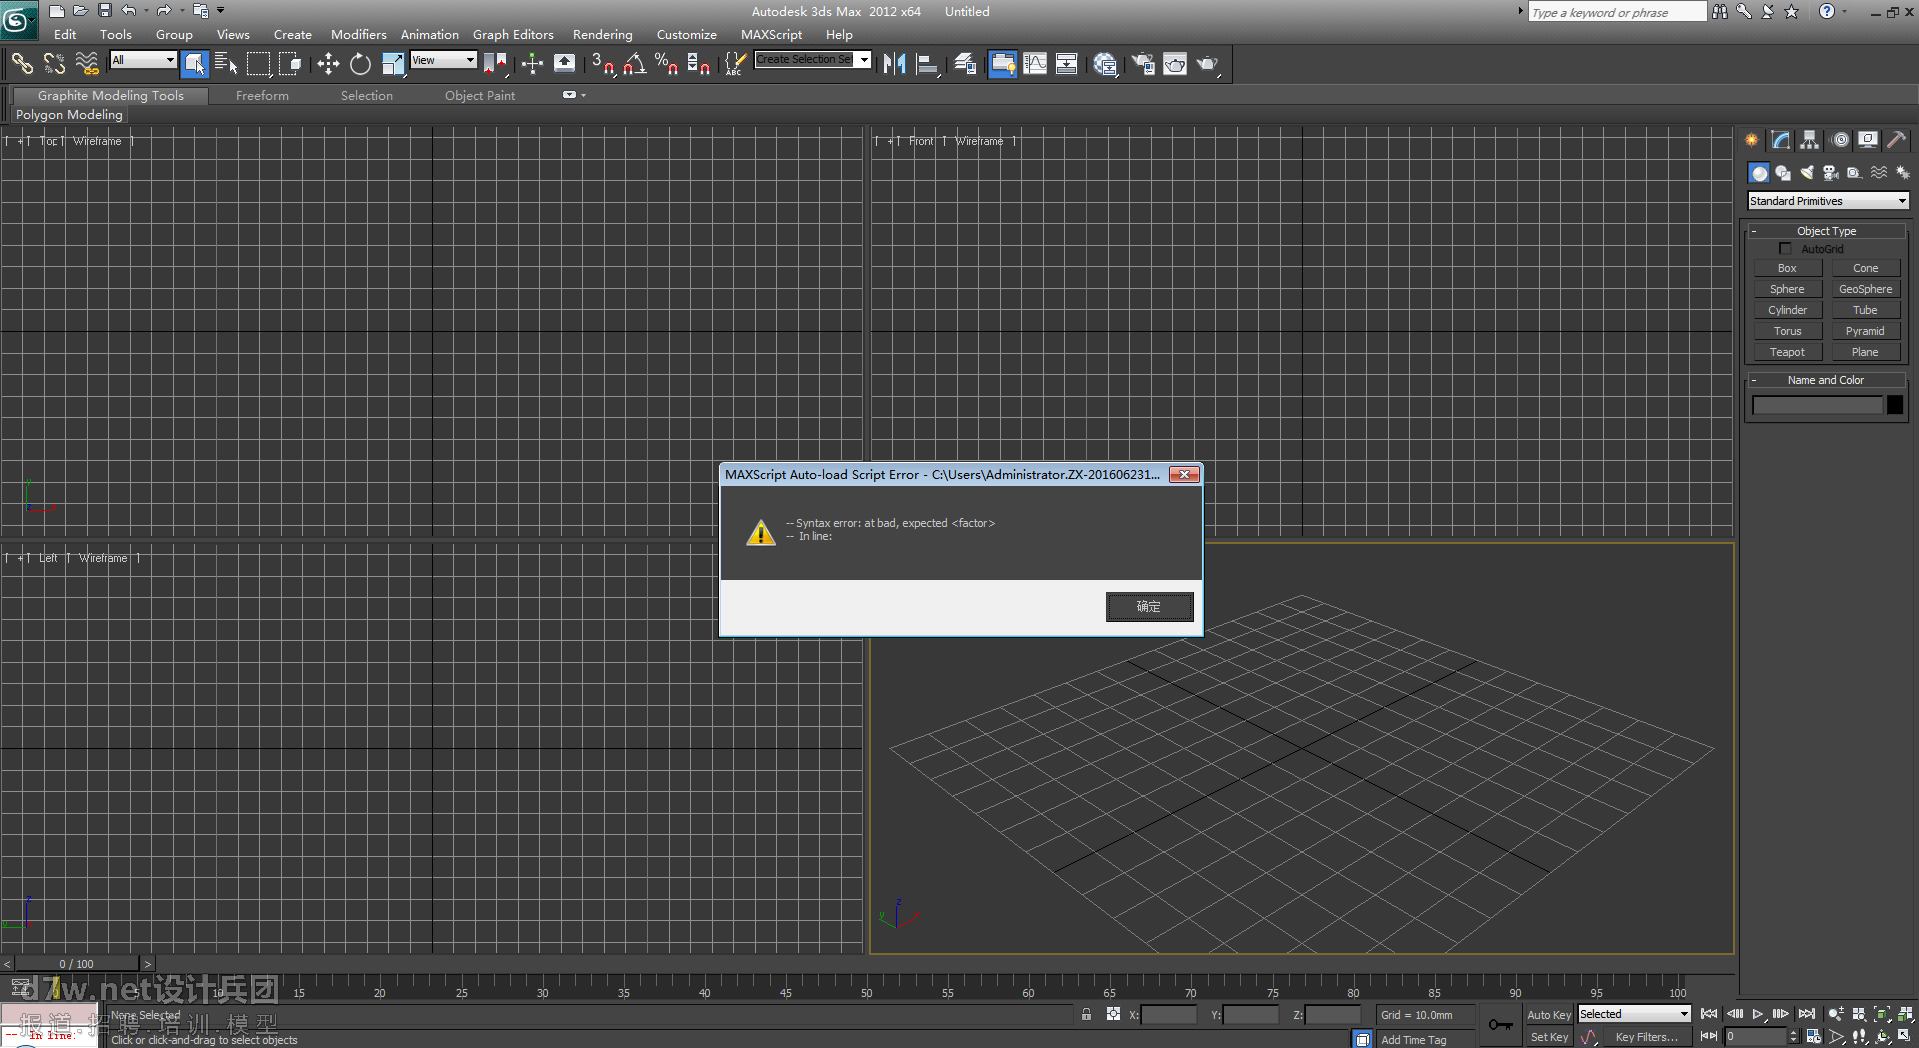Open Material Editor icon
The height and width of the screenshot is (1048, 1919).
pos(1105,64)
